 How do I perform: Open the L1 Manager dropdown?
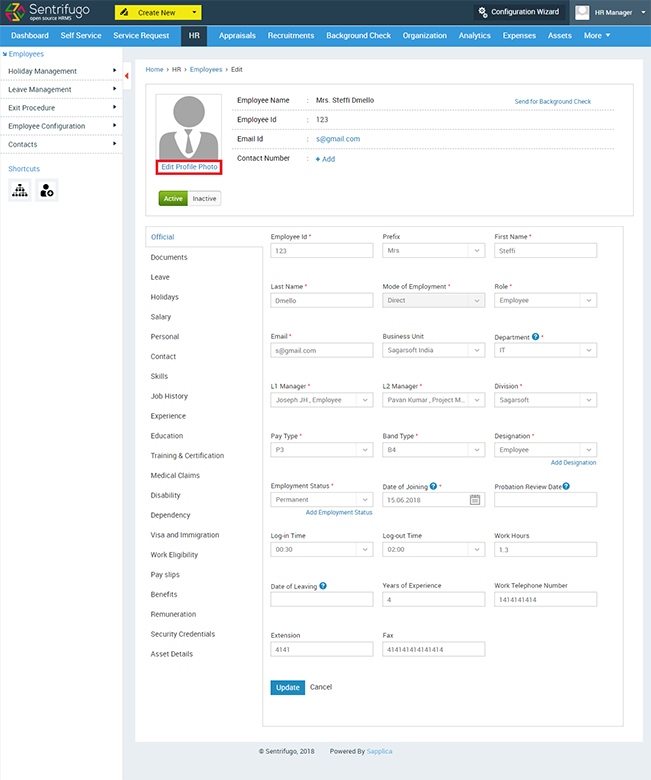tap(322, 400)
